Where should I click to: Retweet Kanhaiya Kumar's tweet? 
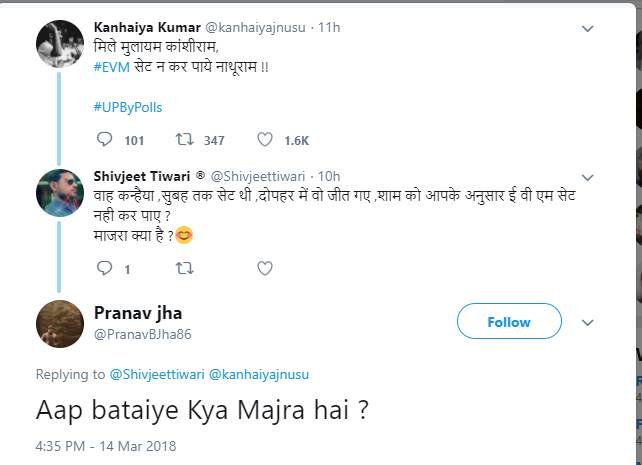(183, 140)
